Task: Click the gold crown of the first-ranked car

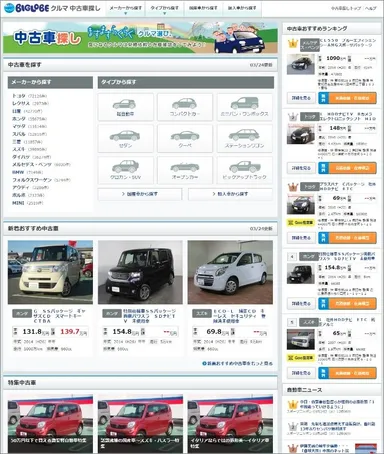Action: (293, 43)
